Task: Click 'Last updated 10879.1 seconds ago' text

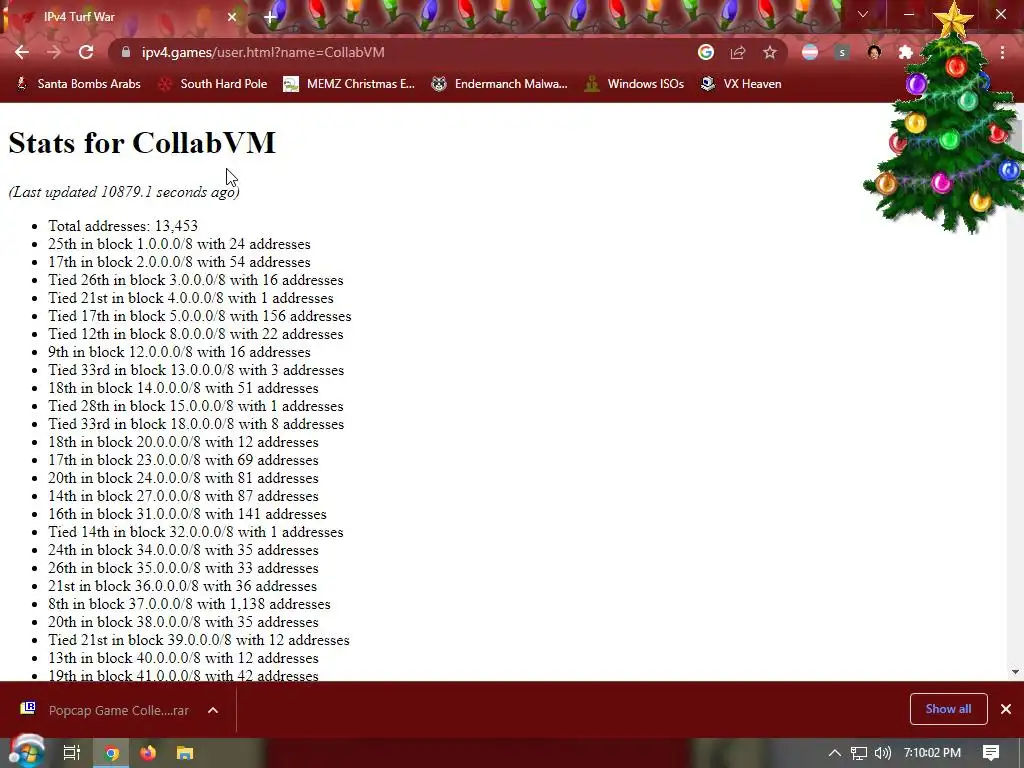Action: pos(124,192)
